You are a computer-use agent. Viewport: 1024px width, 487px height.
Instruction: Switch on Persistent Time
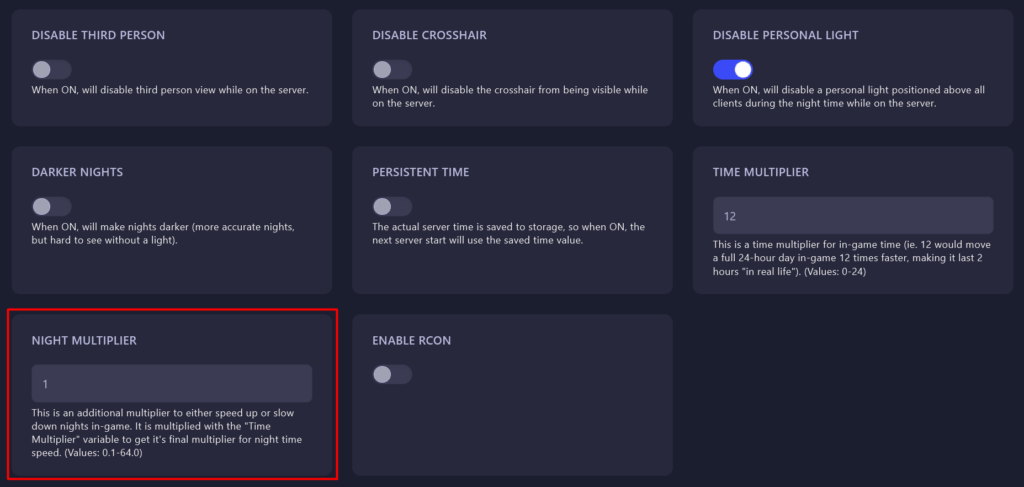pyautogui.click(x=392, y=207)
